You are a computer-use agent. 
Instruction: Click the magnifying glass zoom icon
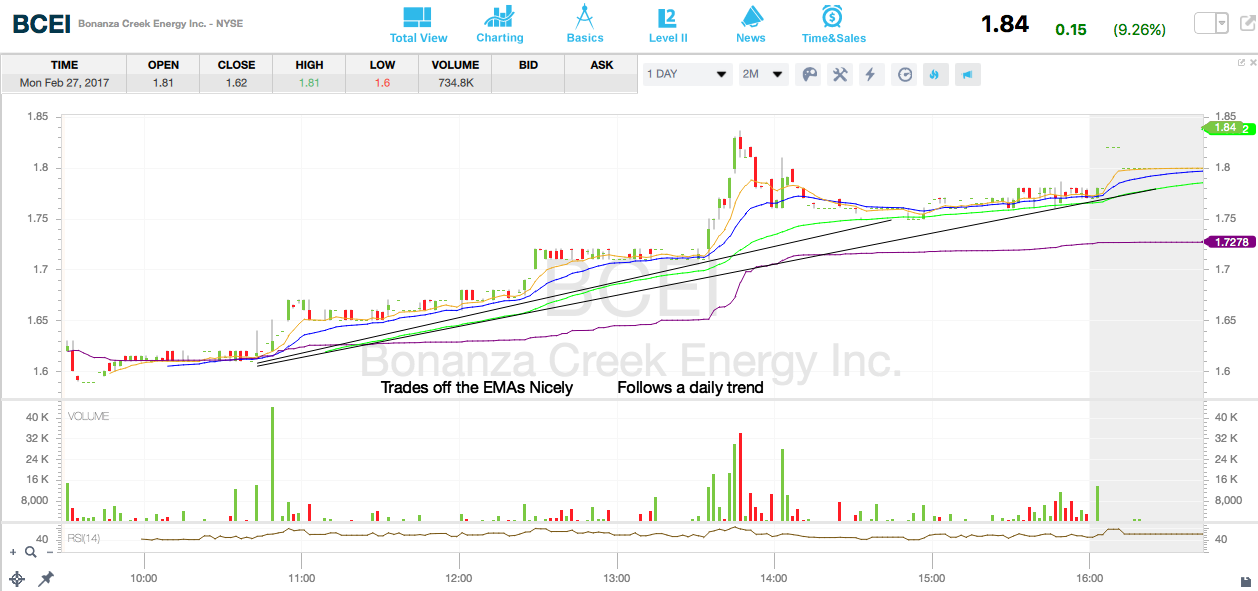click(30, 551)
